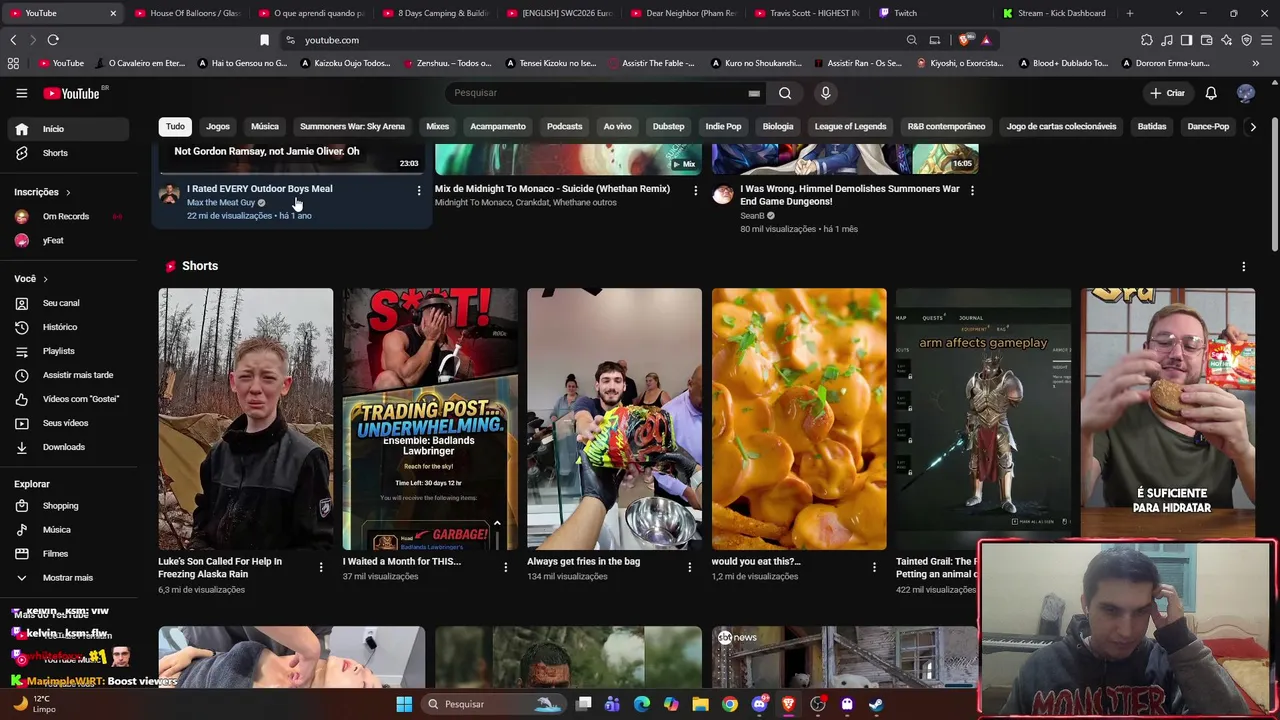Open the Max the Meat Guy channel link

(x=221, y=203)
